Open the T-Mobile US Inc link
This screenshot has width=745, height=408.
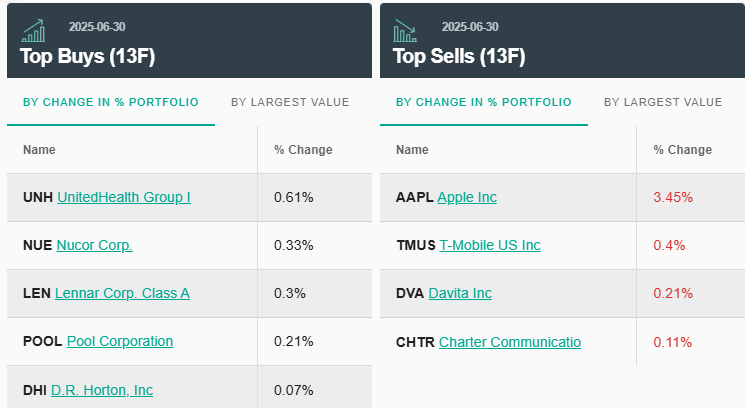489,245
